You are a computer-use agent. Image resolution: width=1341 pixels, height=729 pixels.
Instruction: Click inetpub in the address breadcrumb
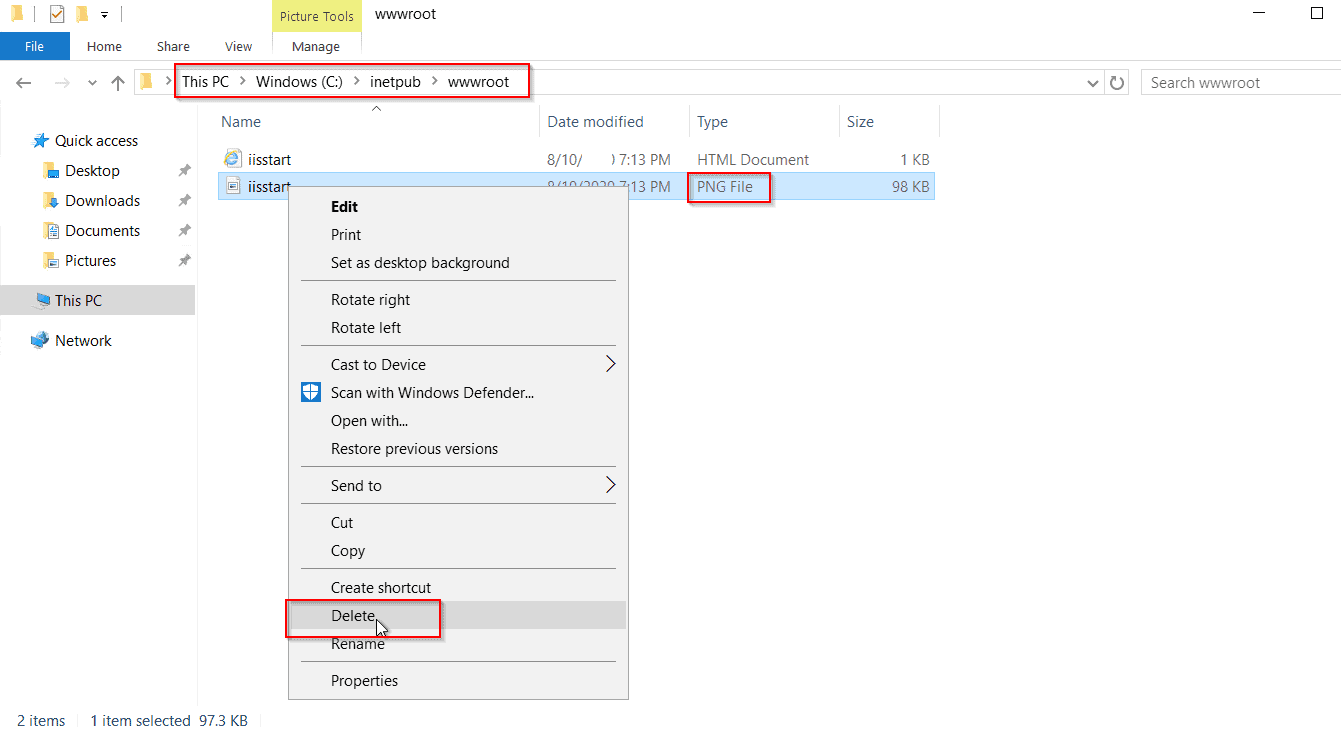click(395, 82)
